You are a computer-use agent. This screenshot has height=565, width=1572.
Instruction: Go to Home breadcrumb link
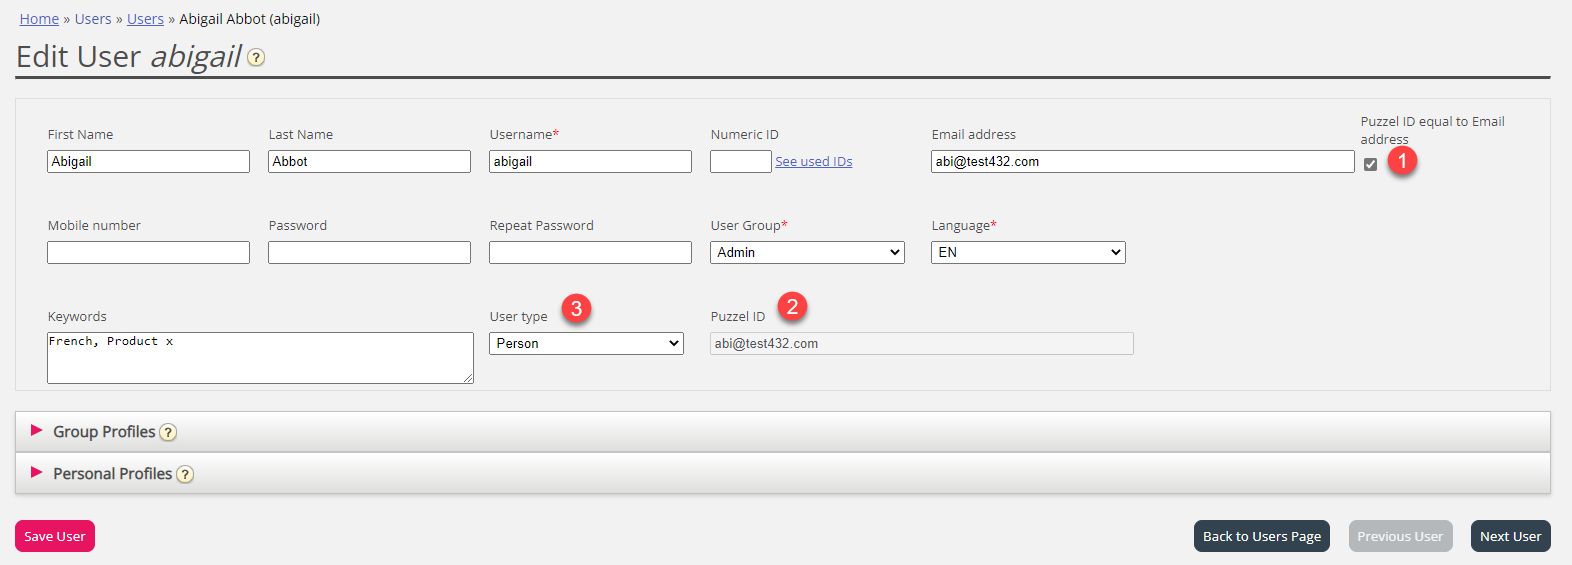[x=39, y=19]
